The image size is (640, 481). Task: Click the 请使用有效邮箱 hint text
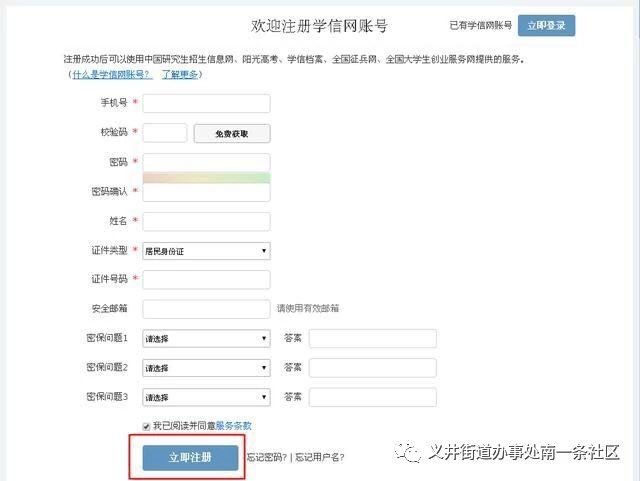(x=308, y=308)
